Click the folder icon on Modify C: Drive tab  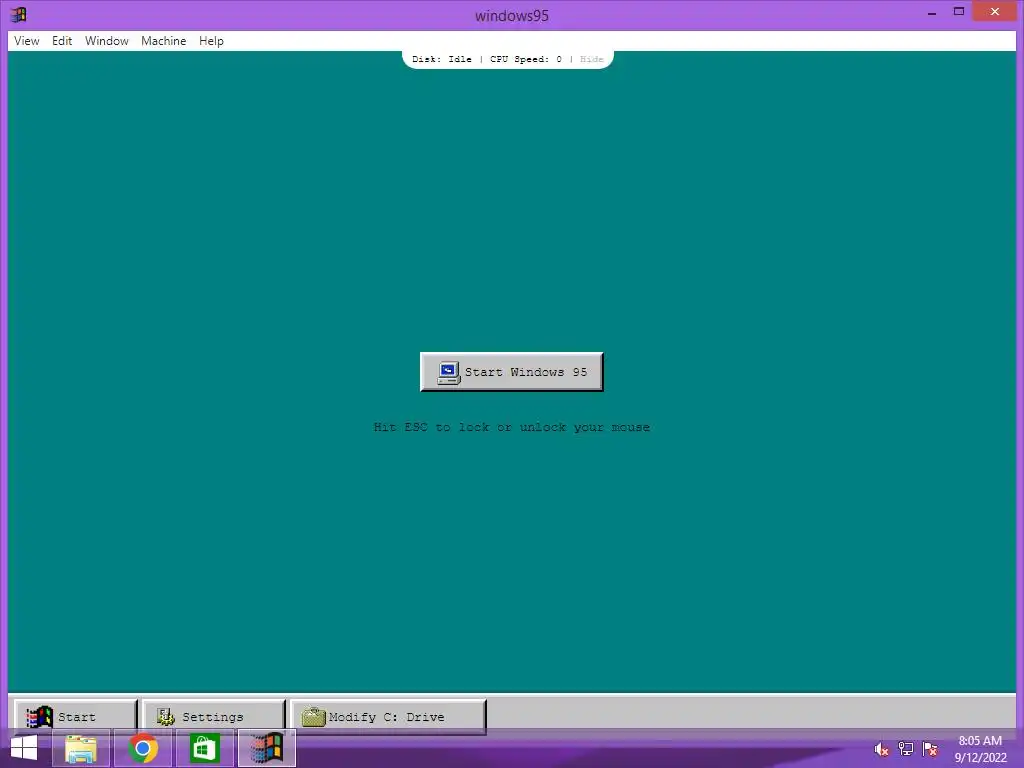tap(313, 716)
